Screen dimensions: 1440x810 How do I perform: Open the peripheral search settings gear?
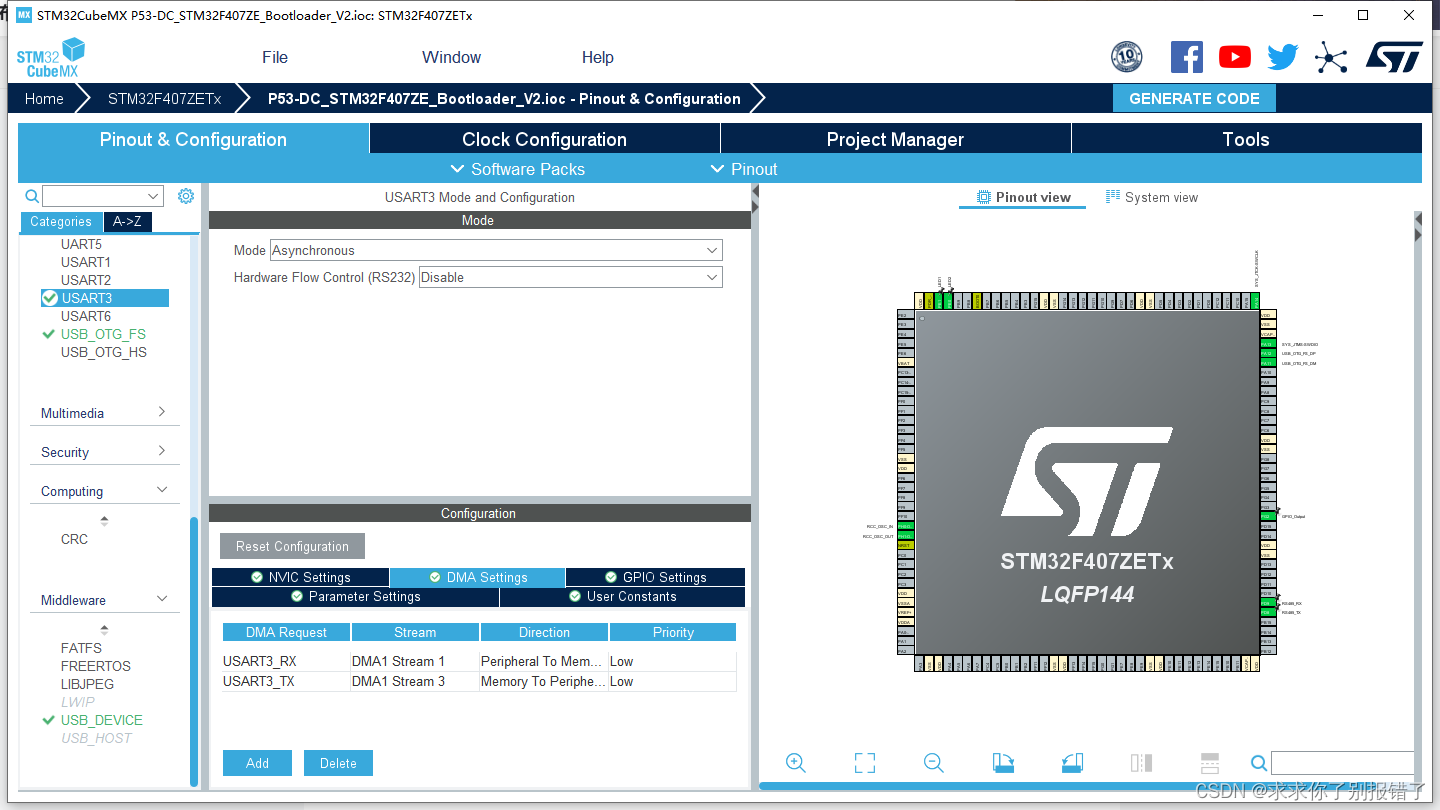coord(186,196)
